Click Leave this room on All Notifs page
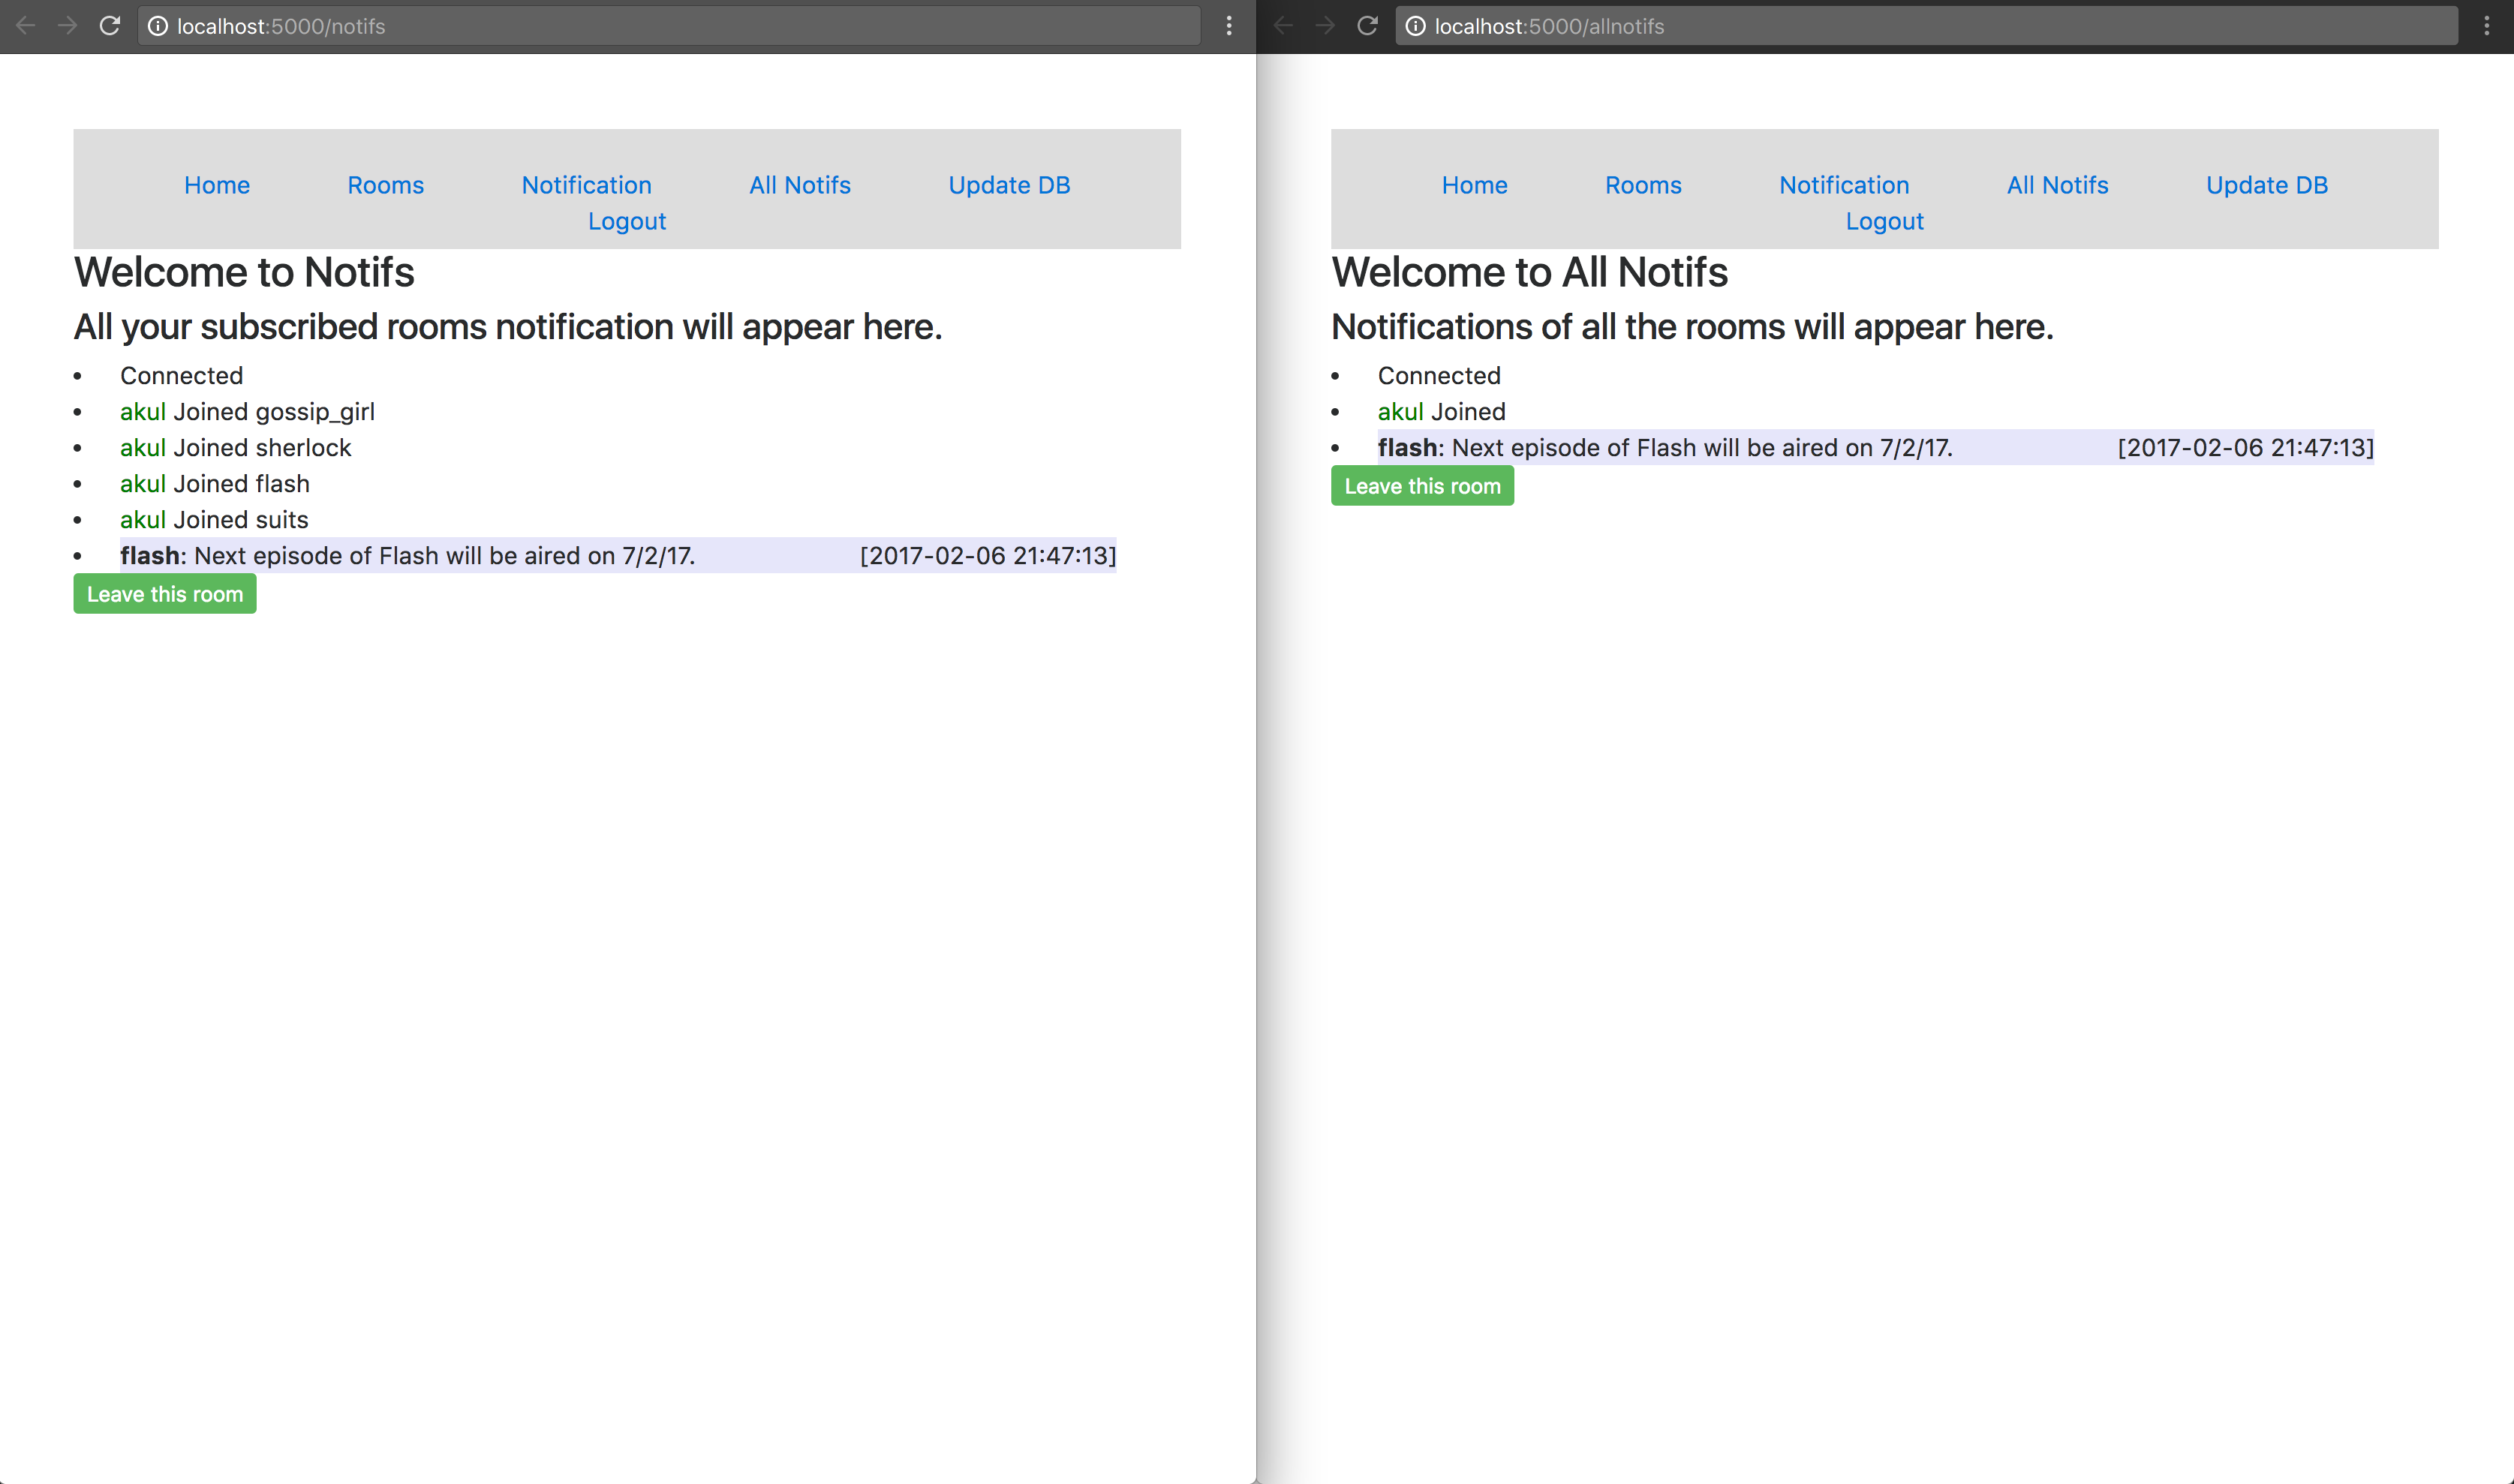 [1422, 486]
